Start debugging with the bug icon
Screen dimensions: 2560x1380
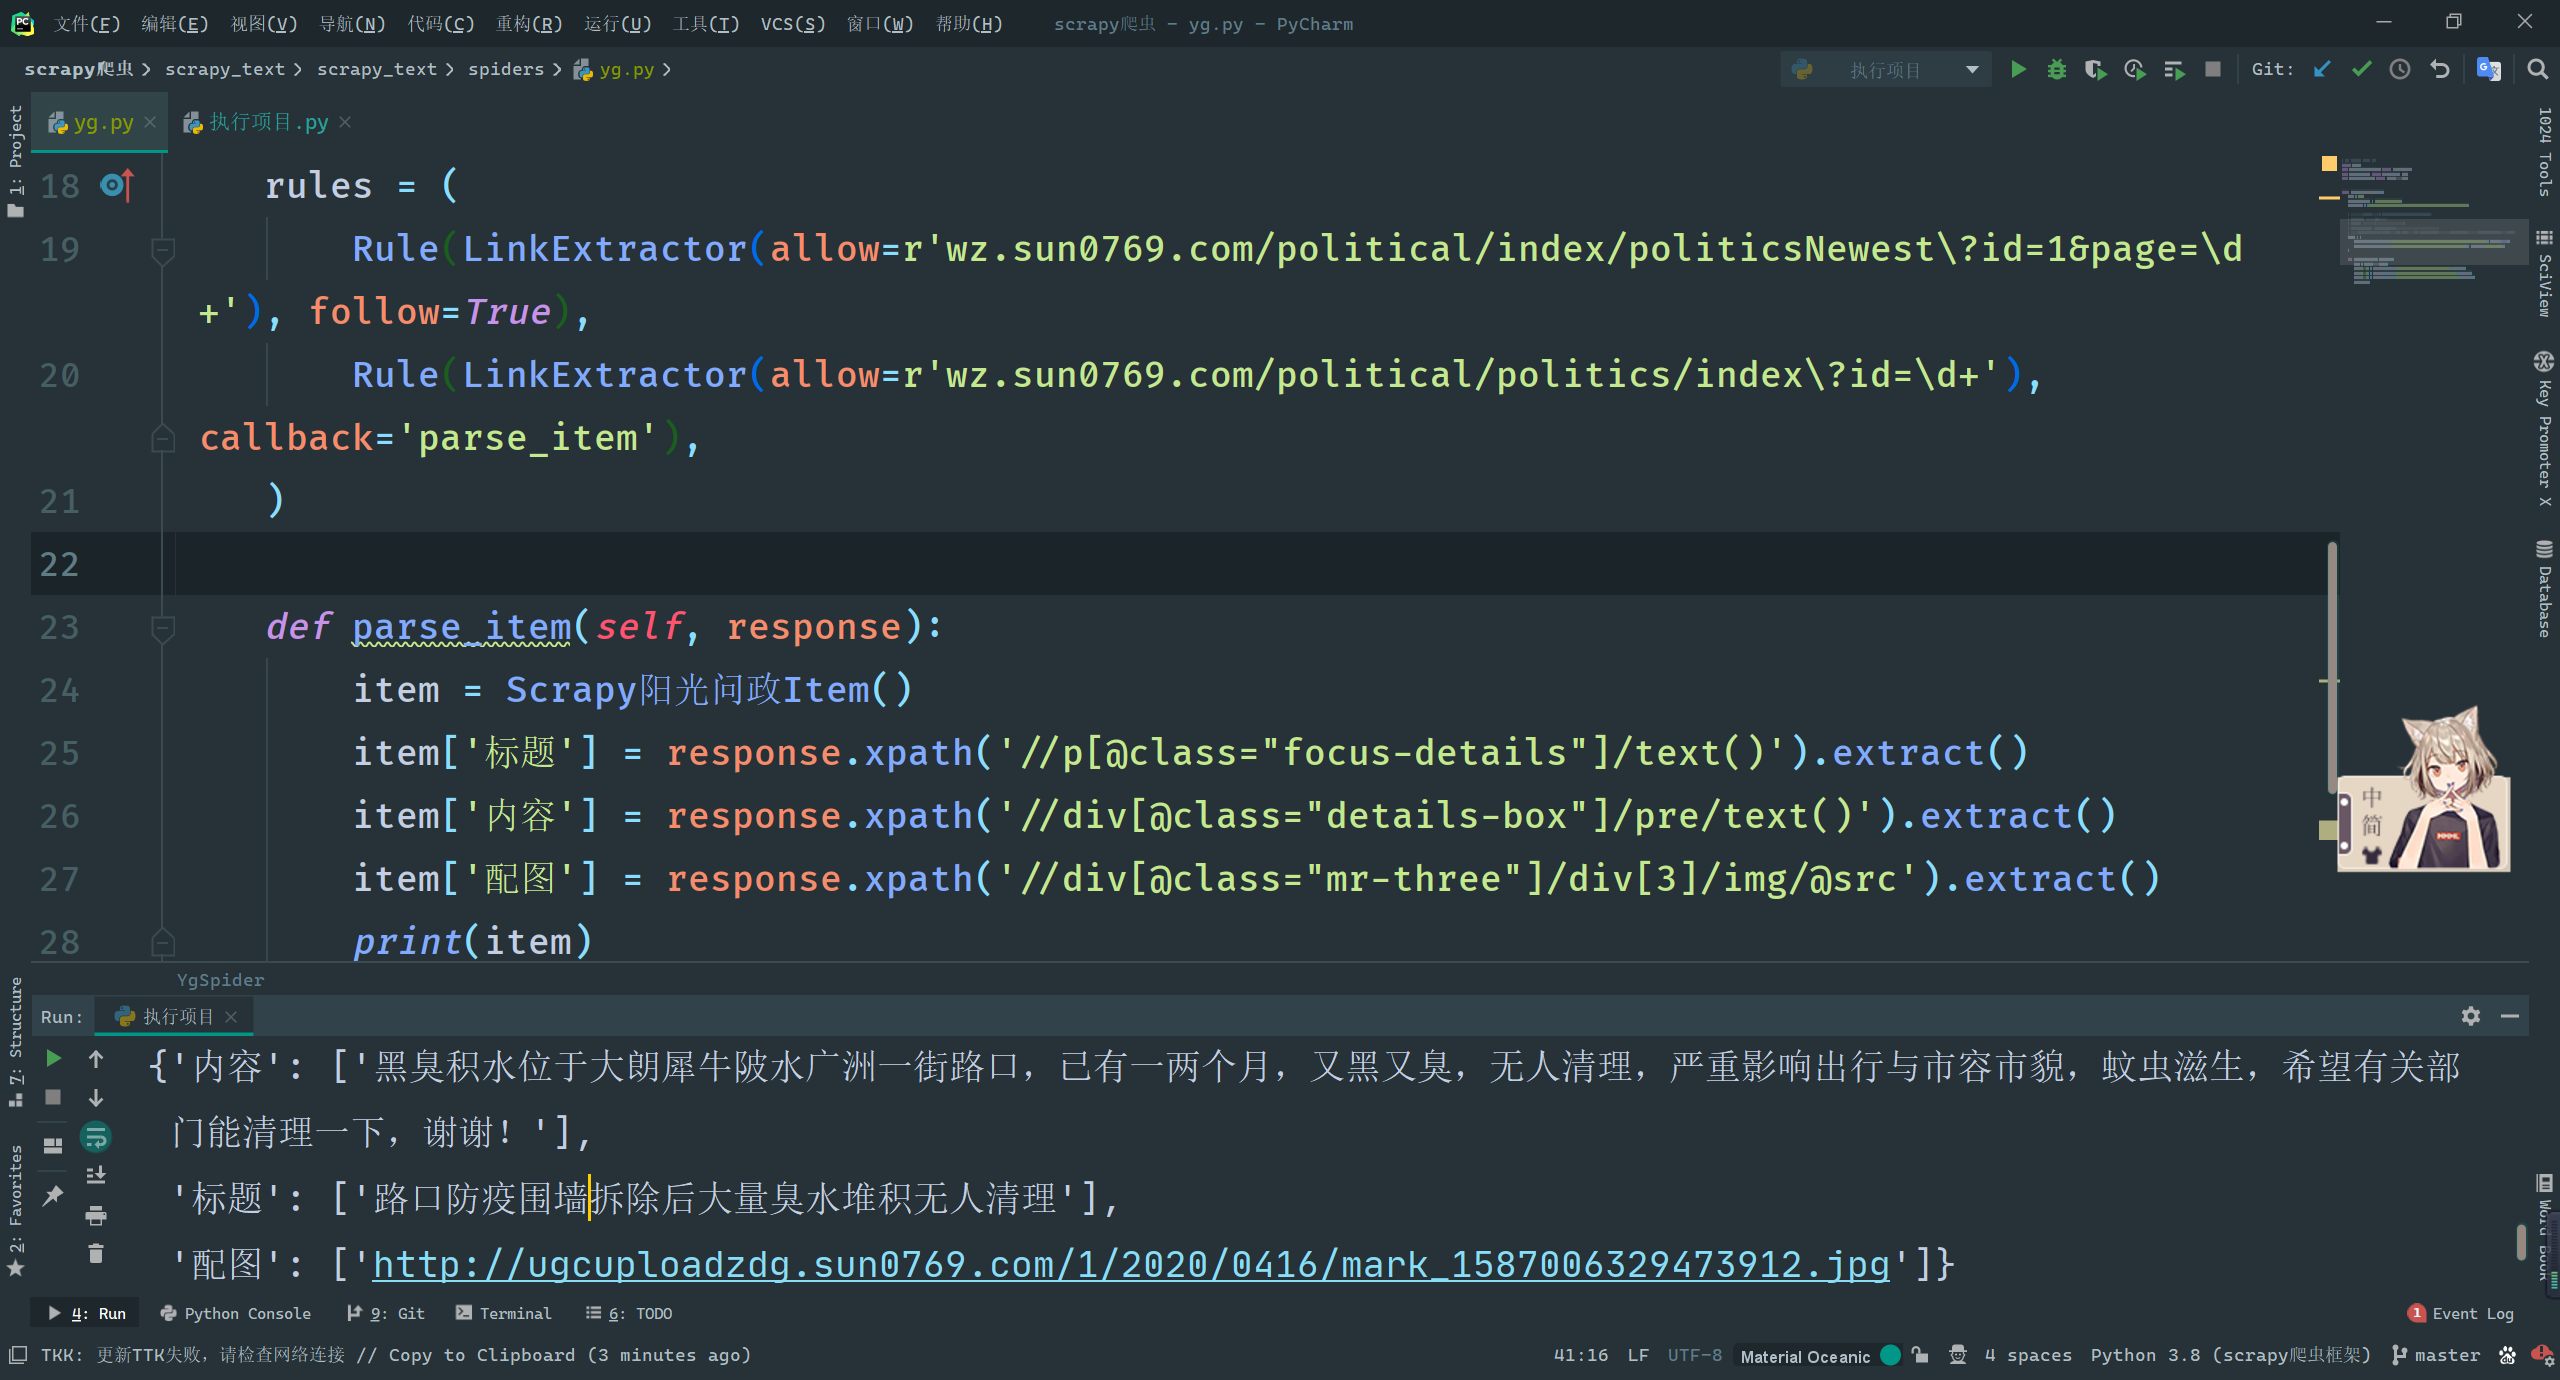2056,69
